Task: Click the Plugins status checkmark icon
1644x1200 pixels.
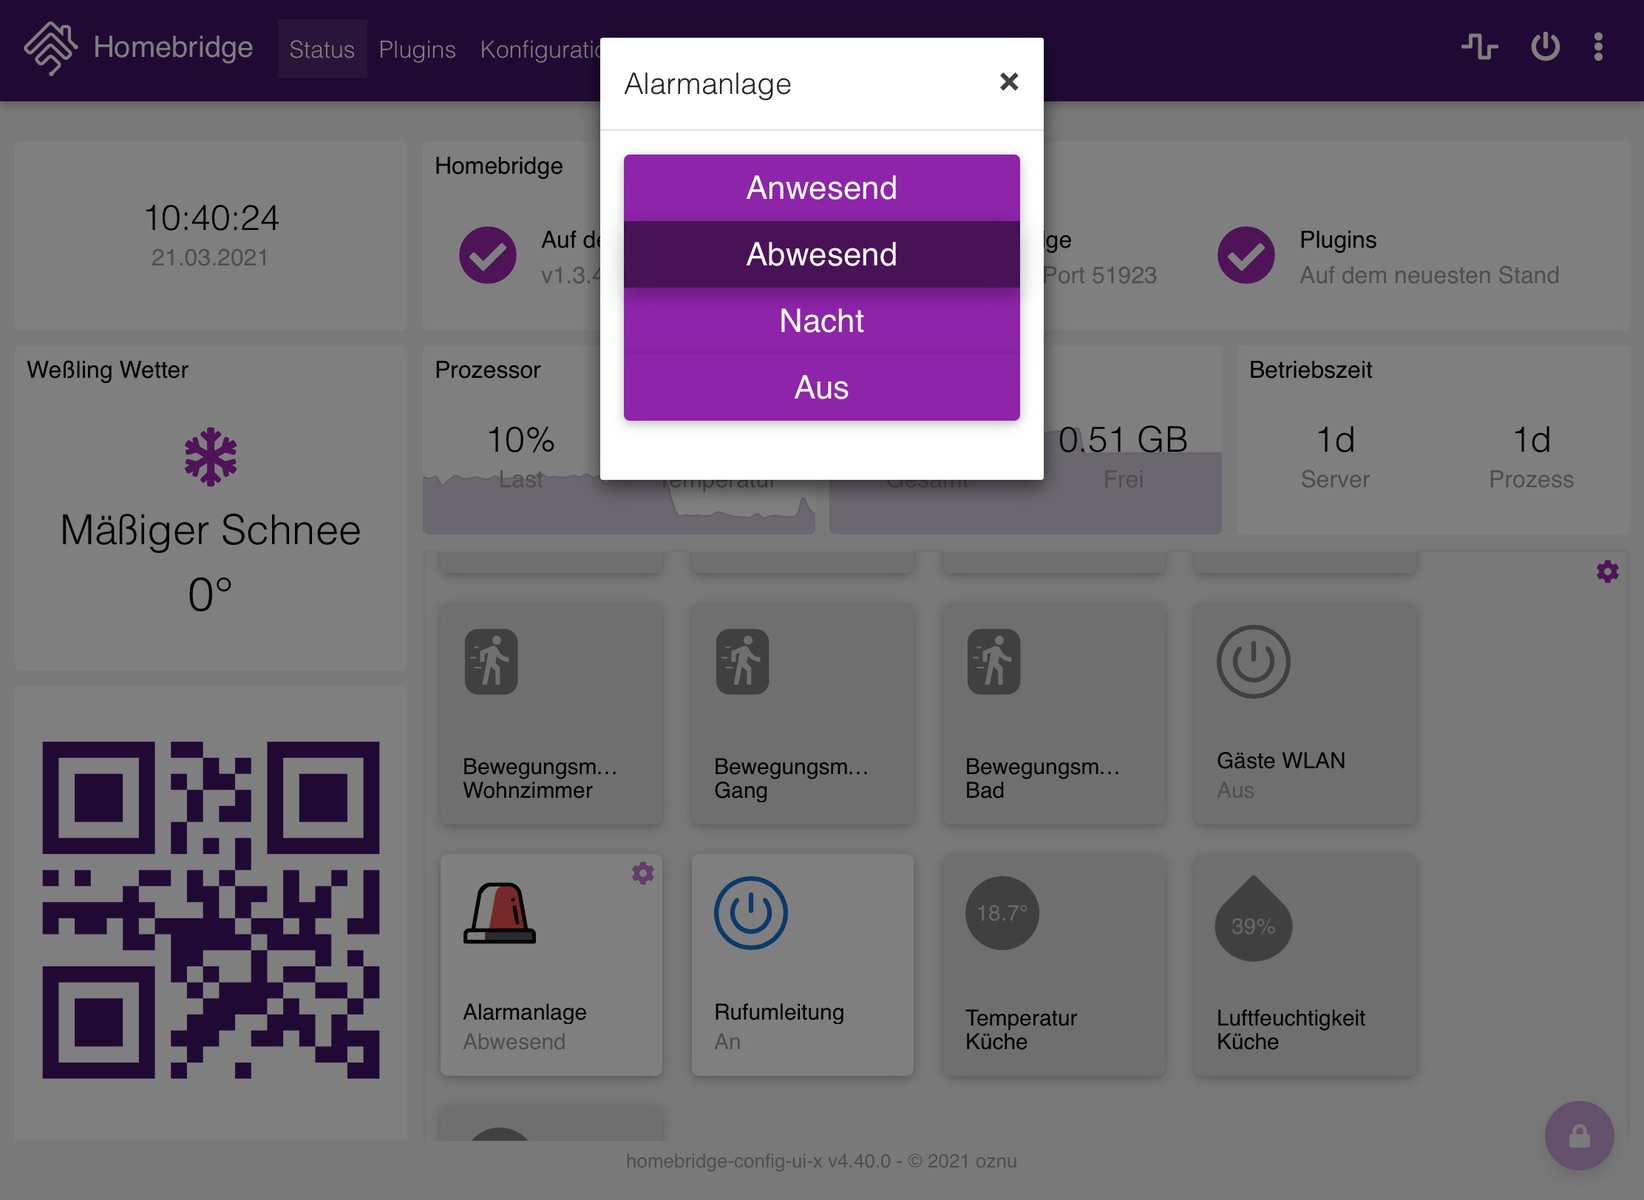Action: (1246, 255)
